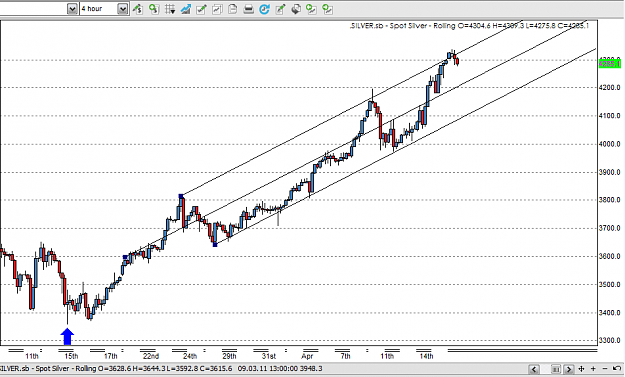Click the 3800.0 price axis label
Screen dimensions: 625x377
tap(609, 200)
